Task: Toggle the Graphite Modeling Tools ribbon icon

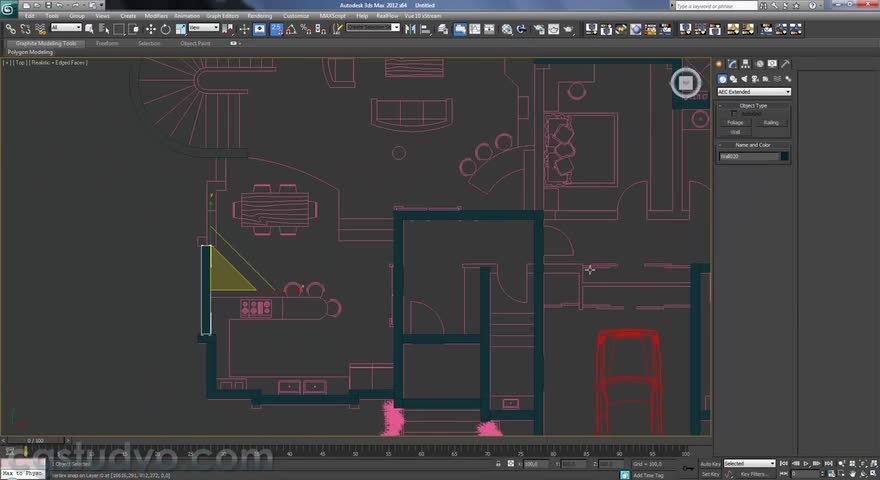Action: tap(460, 29)
